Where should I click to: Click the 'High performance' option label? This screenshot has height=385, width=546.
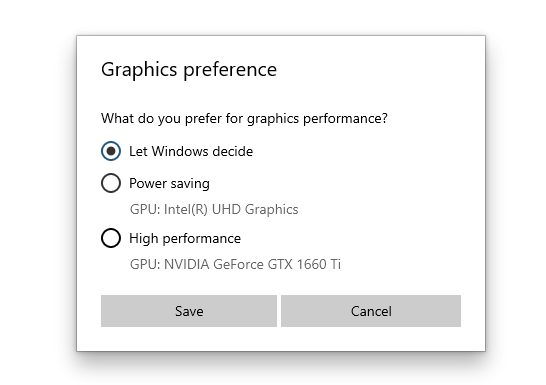pyautogui.click(x=185, y=238)
